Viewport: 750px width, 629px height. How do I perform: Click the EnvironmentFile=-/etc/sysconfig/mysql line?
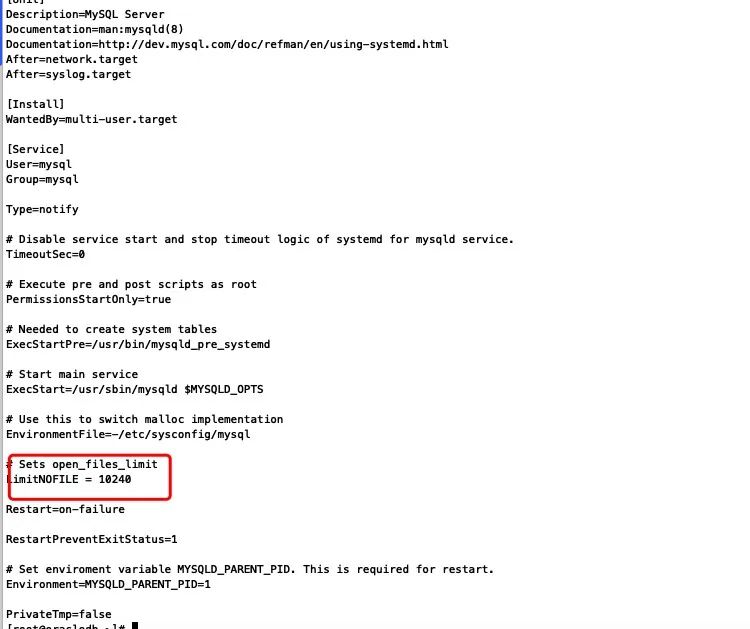tap(128, 434)
